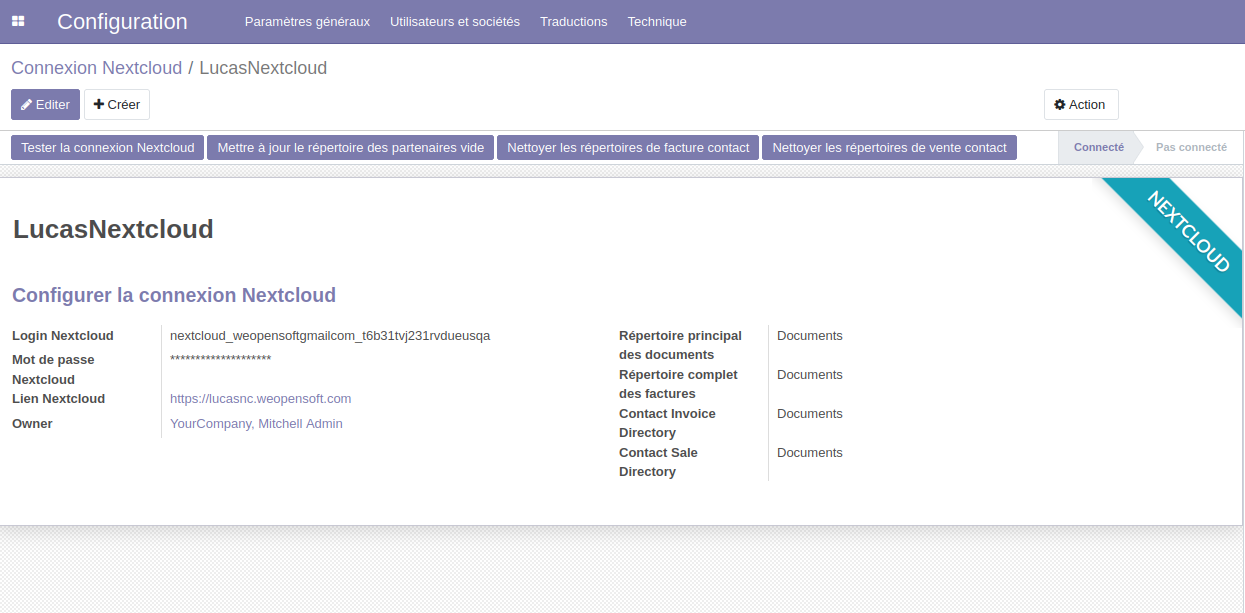The width and height of the screenshot is (1245, 613).
Task: Click Configurer la connexion Nextcloud heading
Action: coord(174,295)
